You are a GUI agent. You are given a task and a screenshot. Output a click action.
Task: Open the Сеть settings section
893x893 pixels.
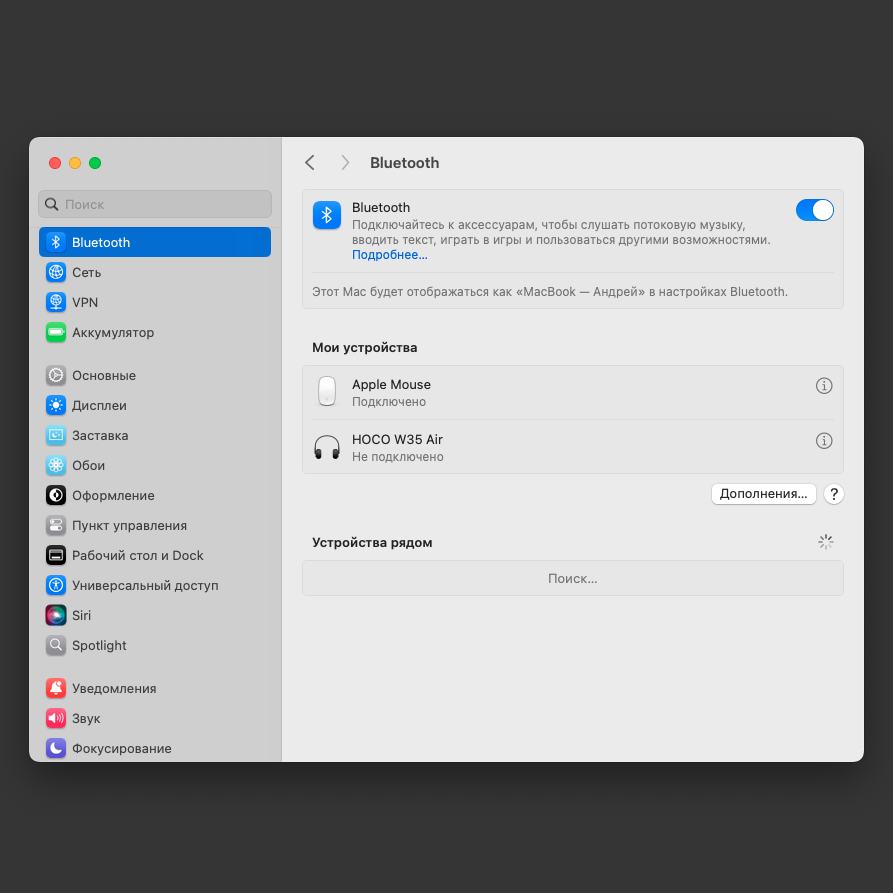[x=155, y=272]
